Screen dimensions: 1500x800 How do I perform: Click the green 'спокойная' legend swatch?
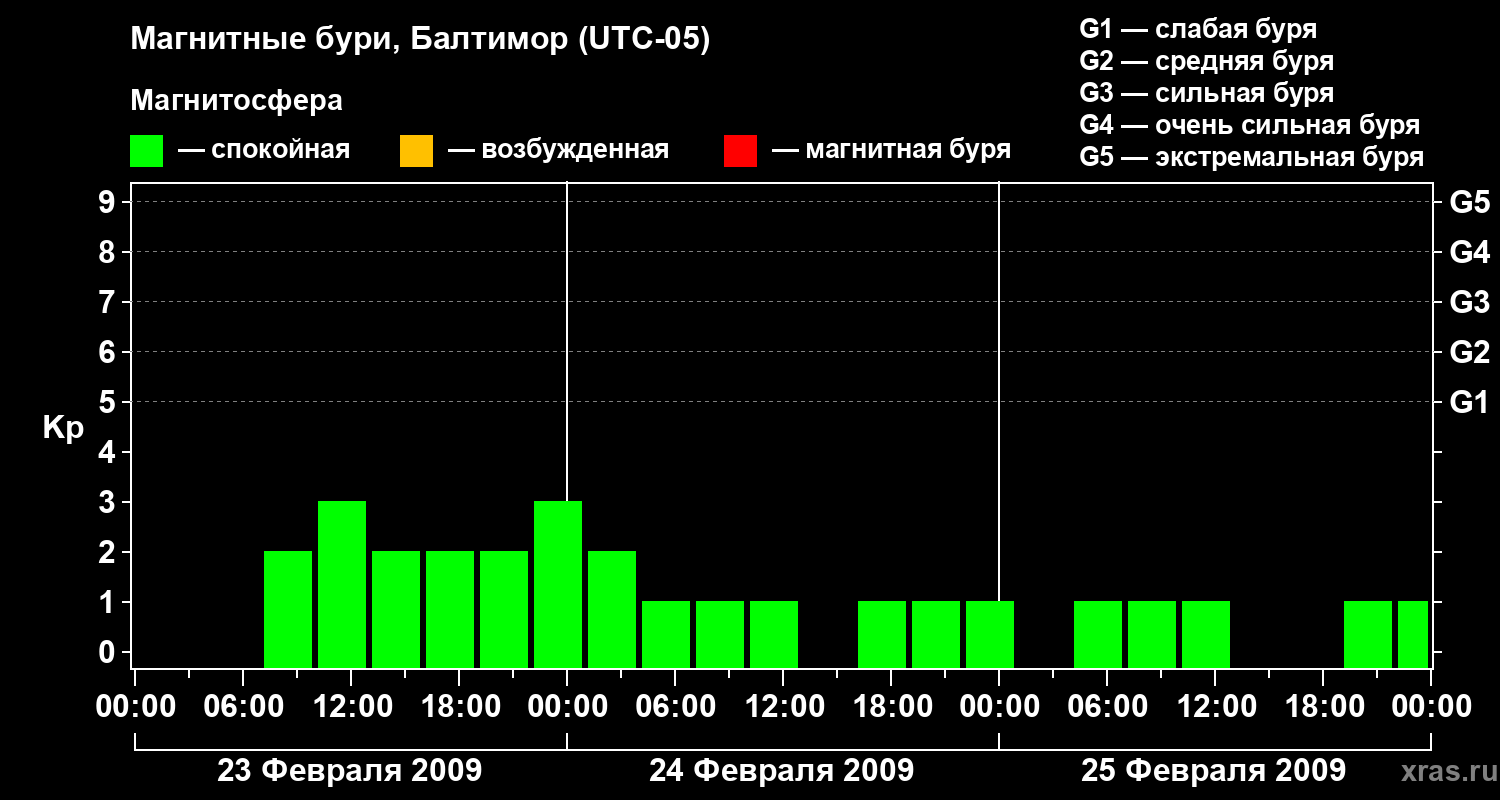pos(147,151)
